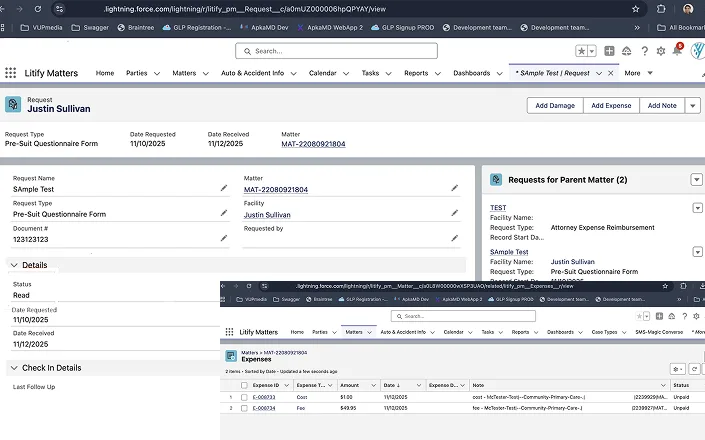Expand the Matters nav dropdown in main window
Viewport: 705px width, 440px height.
pos(205,73)
